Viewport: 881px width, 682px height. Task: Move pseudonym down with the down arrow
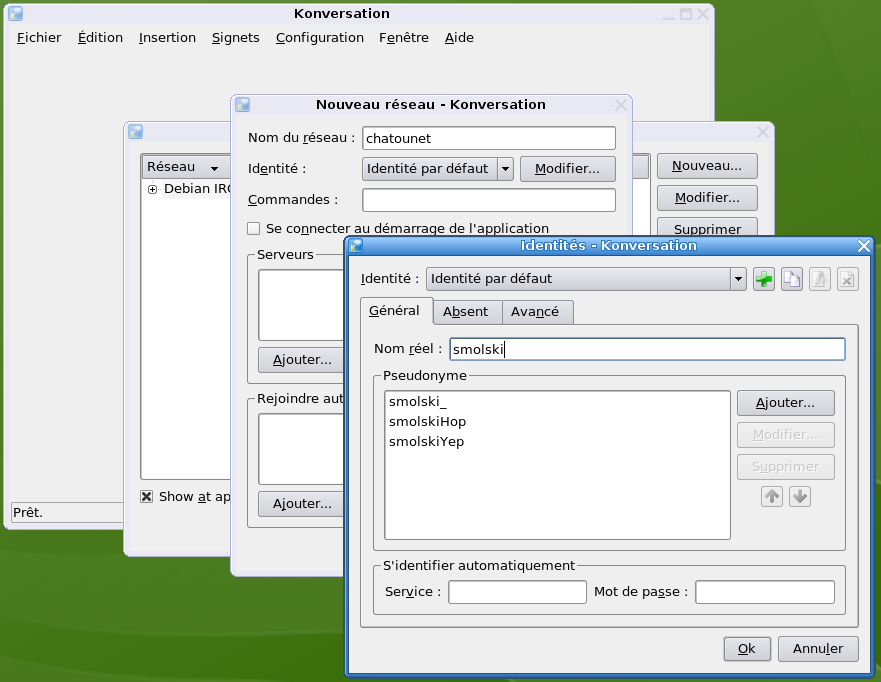[799, 496]
